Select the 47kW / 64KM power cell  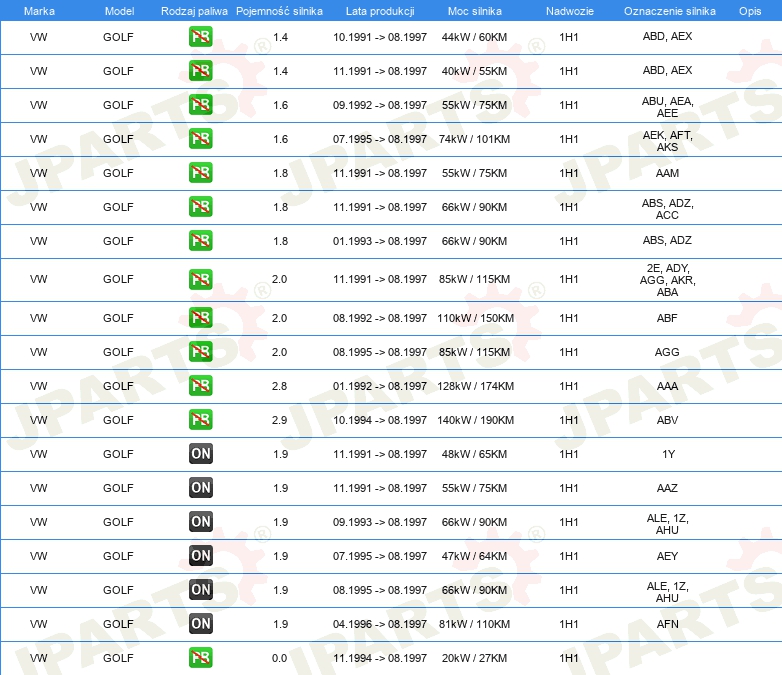point(474,556)
